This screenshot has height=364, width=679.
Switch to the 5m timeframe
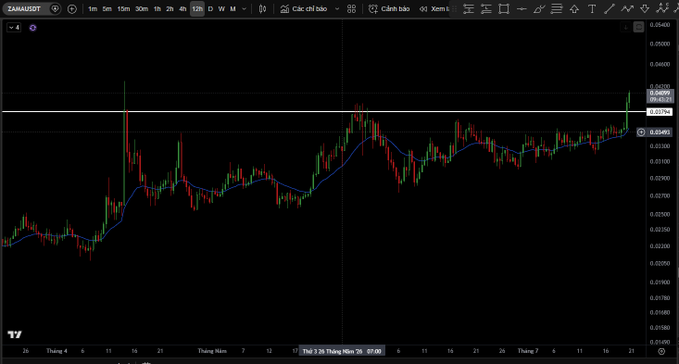tap(107, 9)
